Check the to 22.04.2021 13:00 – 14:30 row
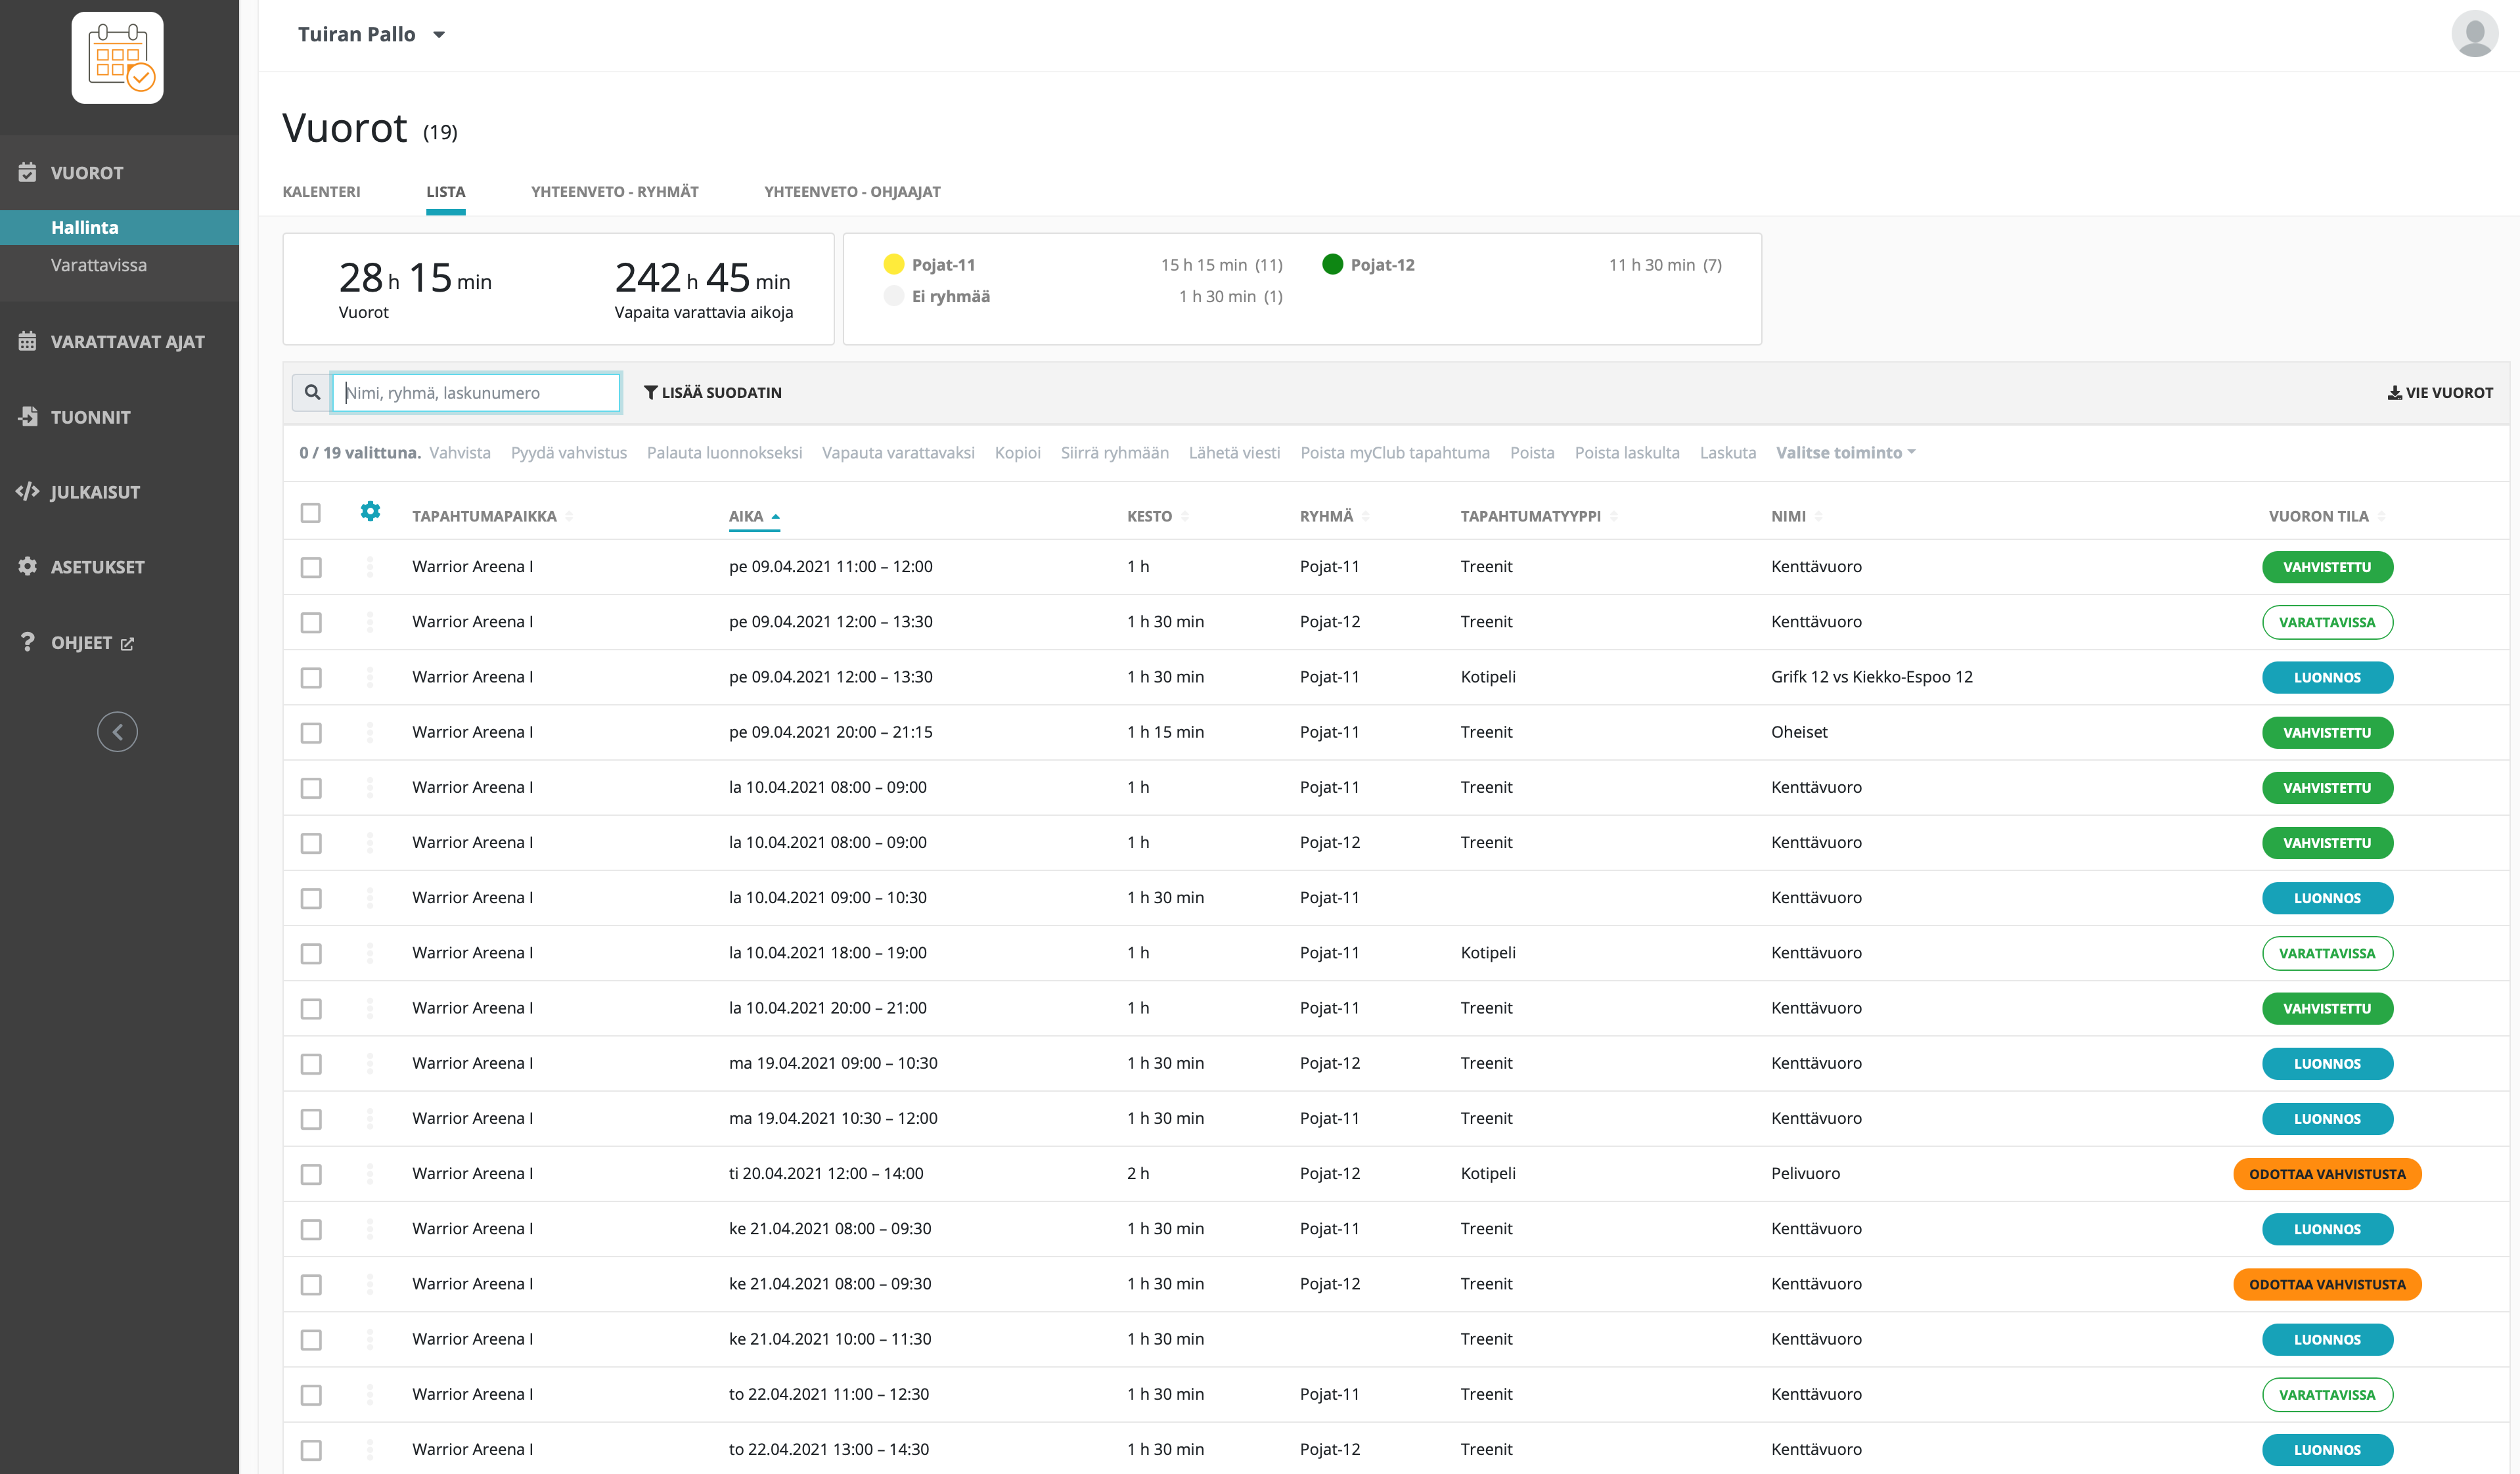Viewport: 2520px width, 1474px height. (x=311, y=1450)
